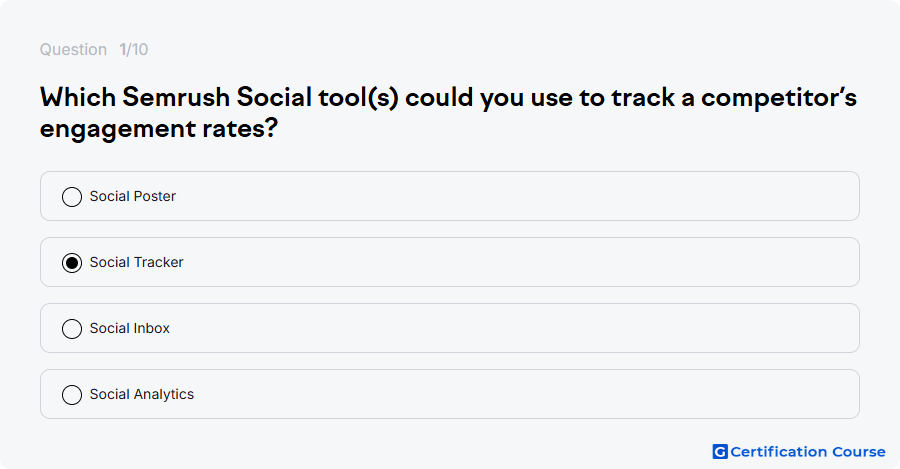Click the "Social Tracker" answer label text
Image resolution: width=900 pixels, height=469 pixels.
click(x=137, y=262)
